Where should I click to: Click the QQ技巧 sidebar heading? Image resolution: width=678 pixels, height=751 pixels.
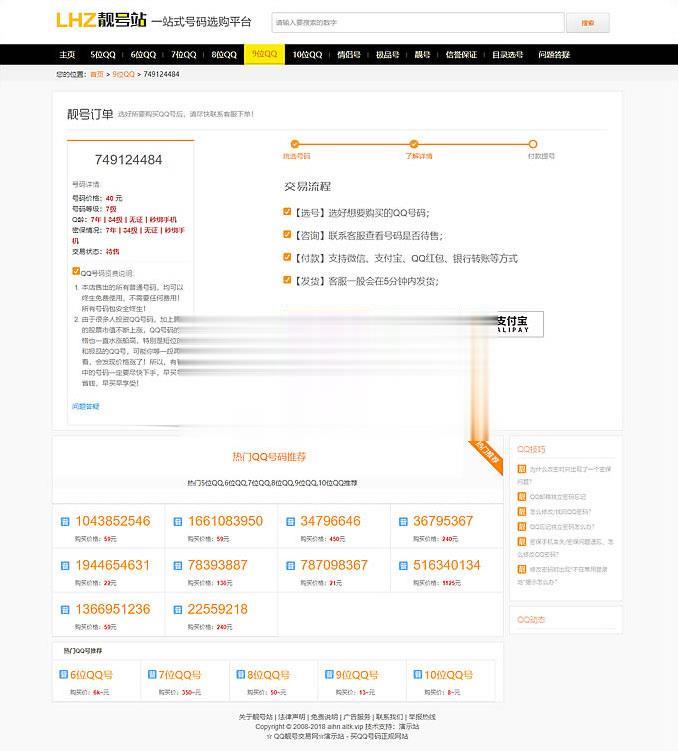531,449
